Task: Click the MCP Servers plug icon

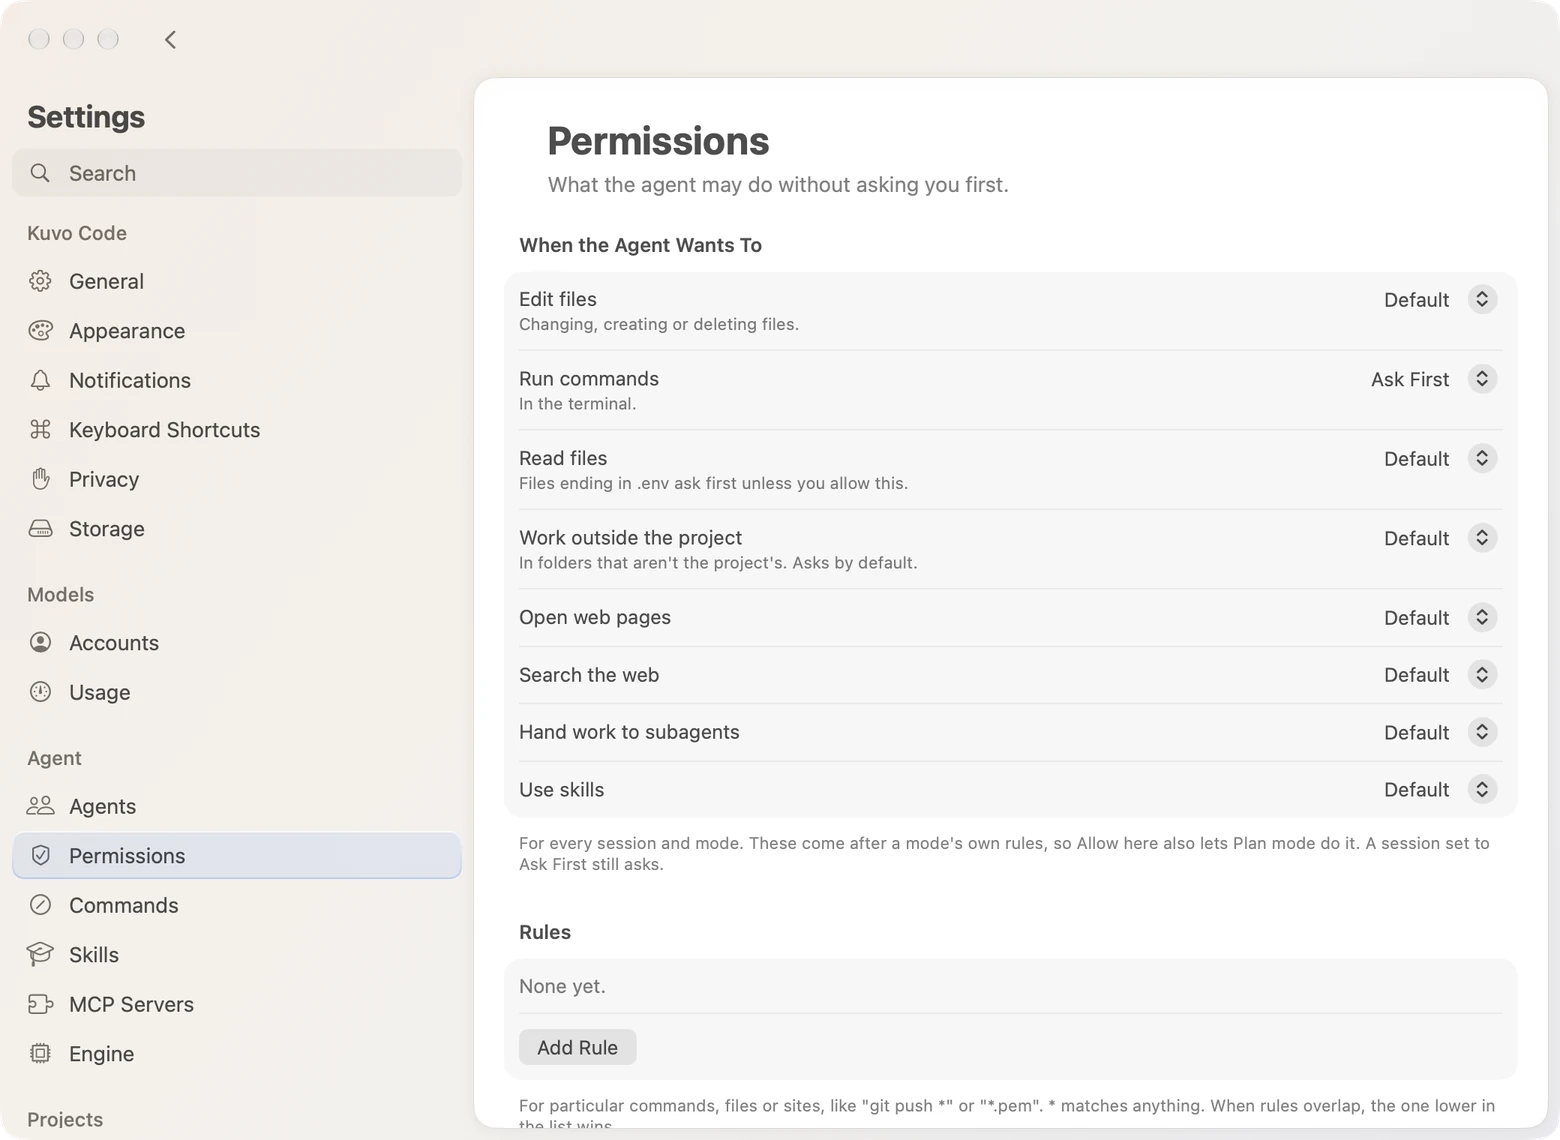Action: point(40,1004)
